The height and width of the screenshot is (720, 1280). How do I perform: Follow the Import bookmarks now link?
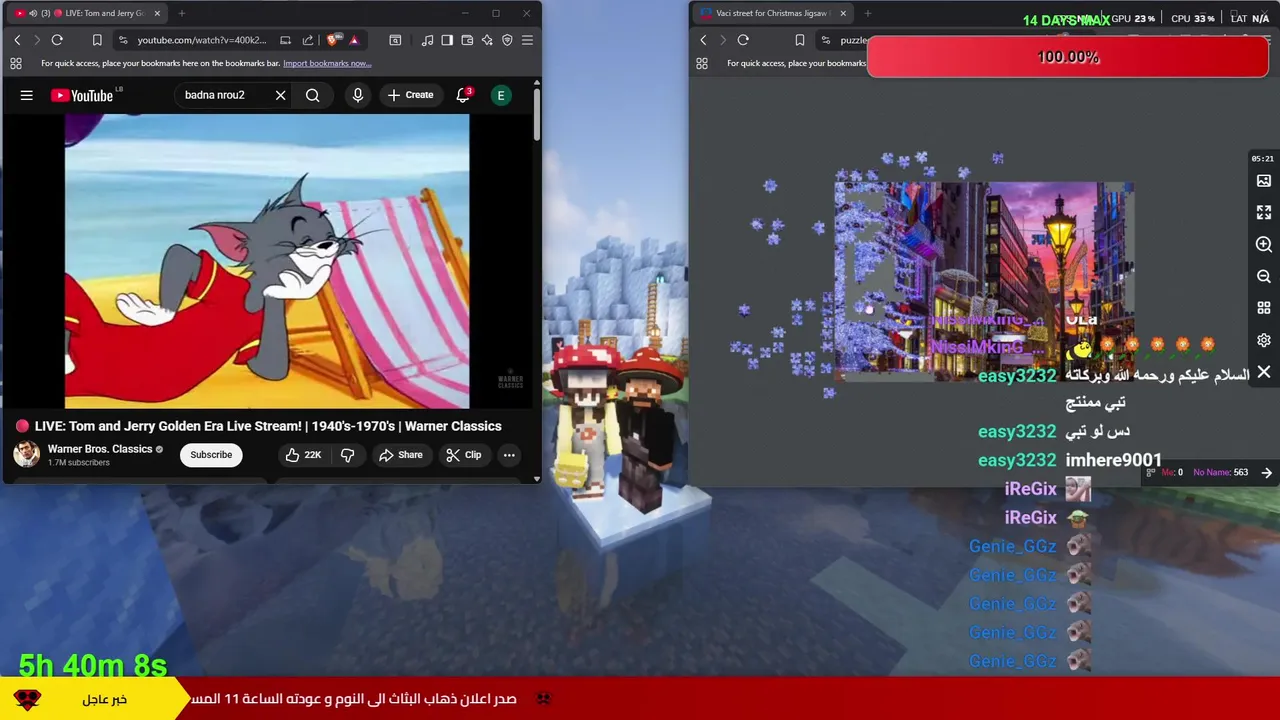click(x=327, y=63)
